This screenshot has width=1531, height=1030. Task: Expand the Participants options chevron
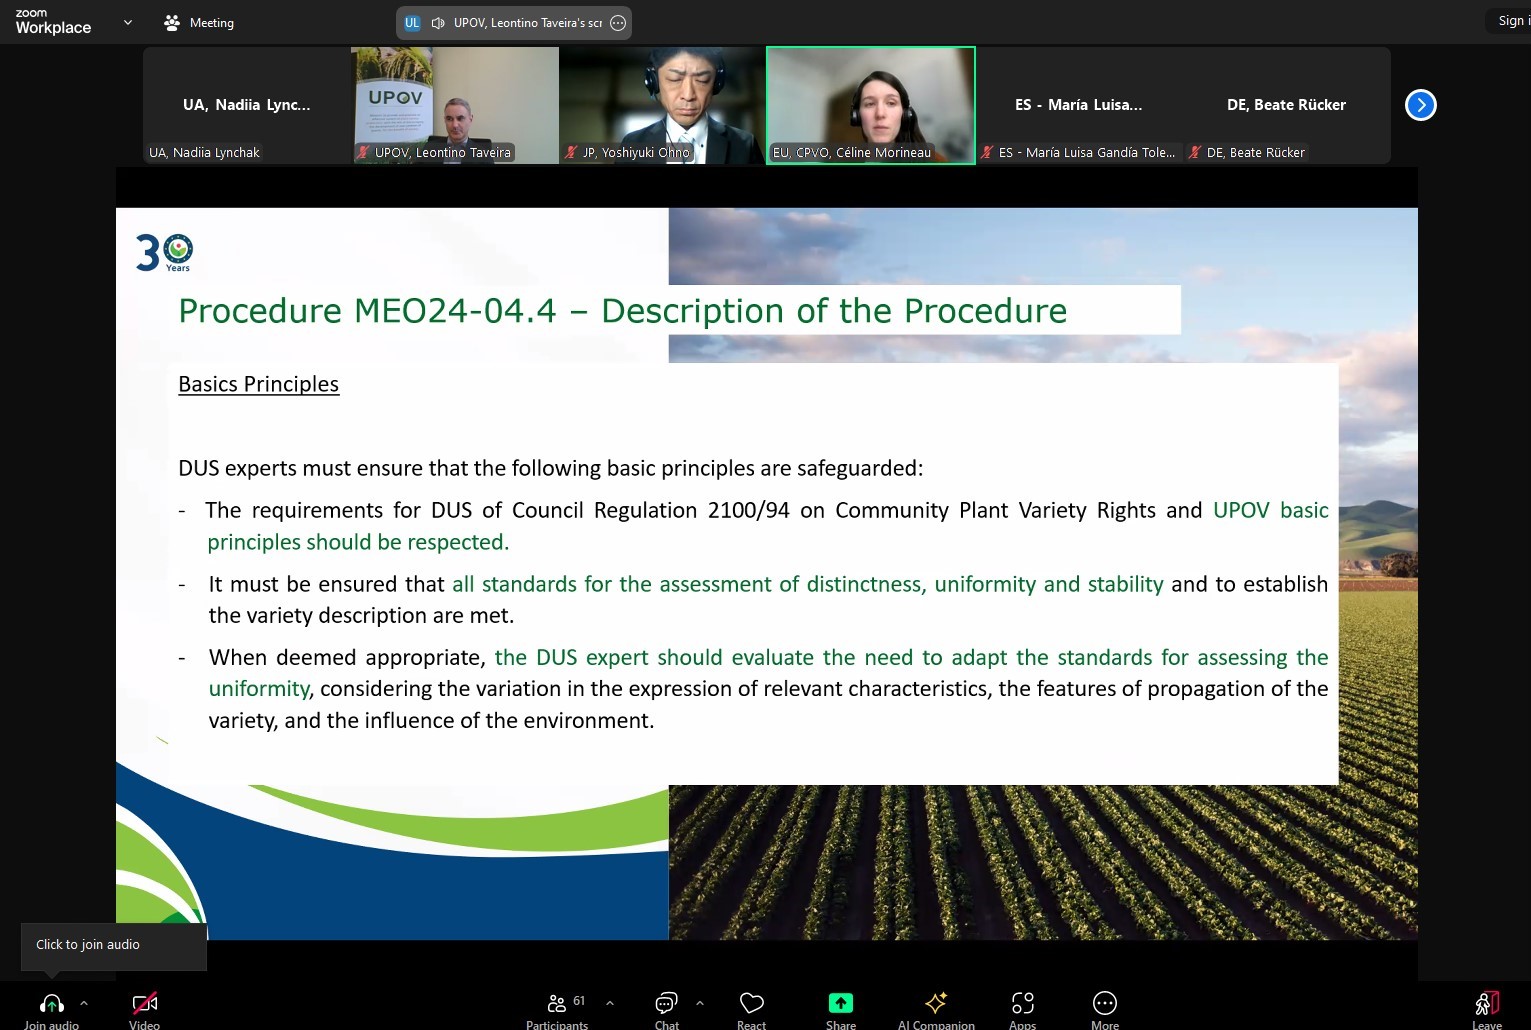click(610, 1002)
